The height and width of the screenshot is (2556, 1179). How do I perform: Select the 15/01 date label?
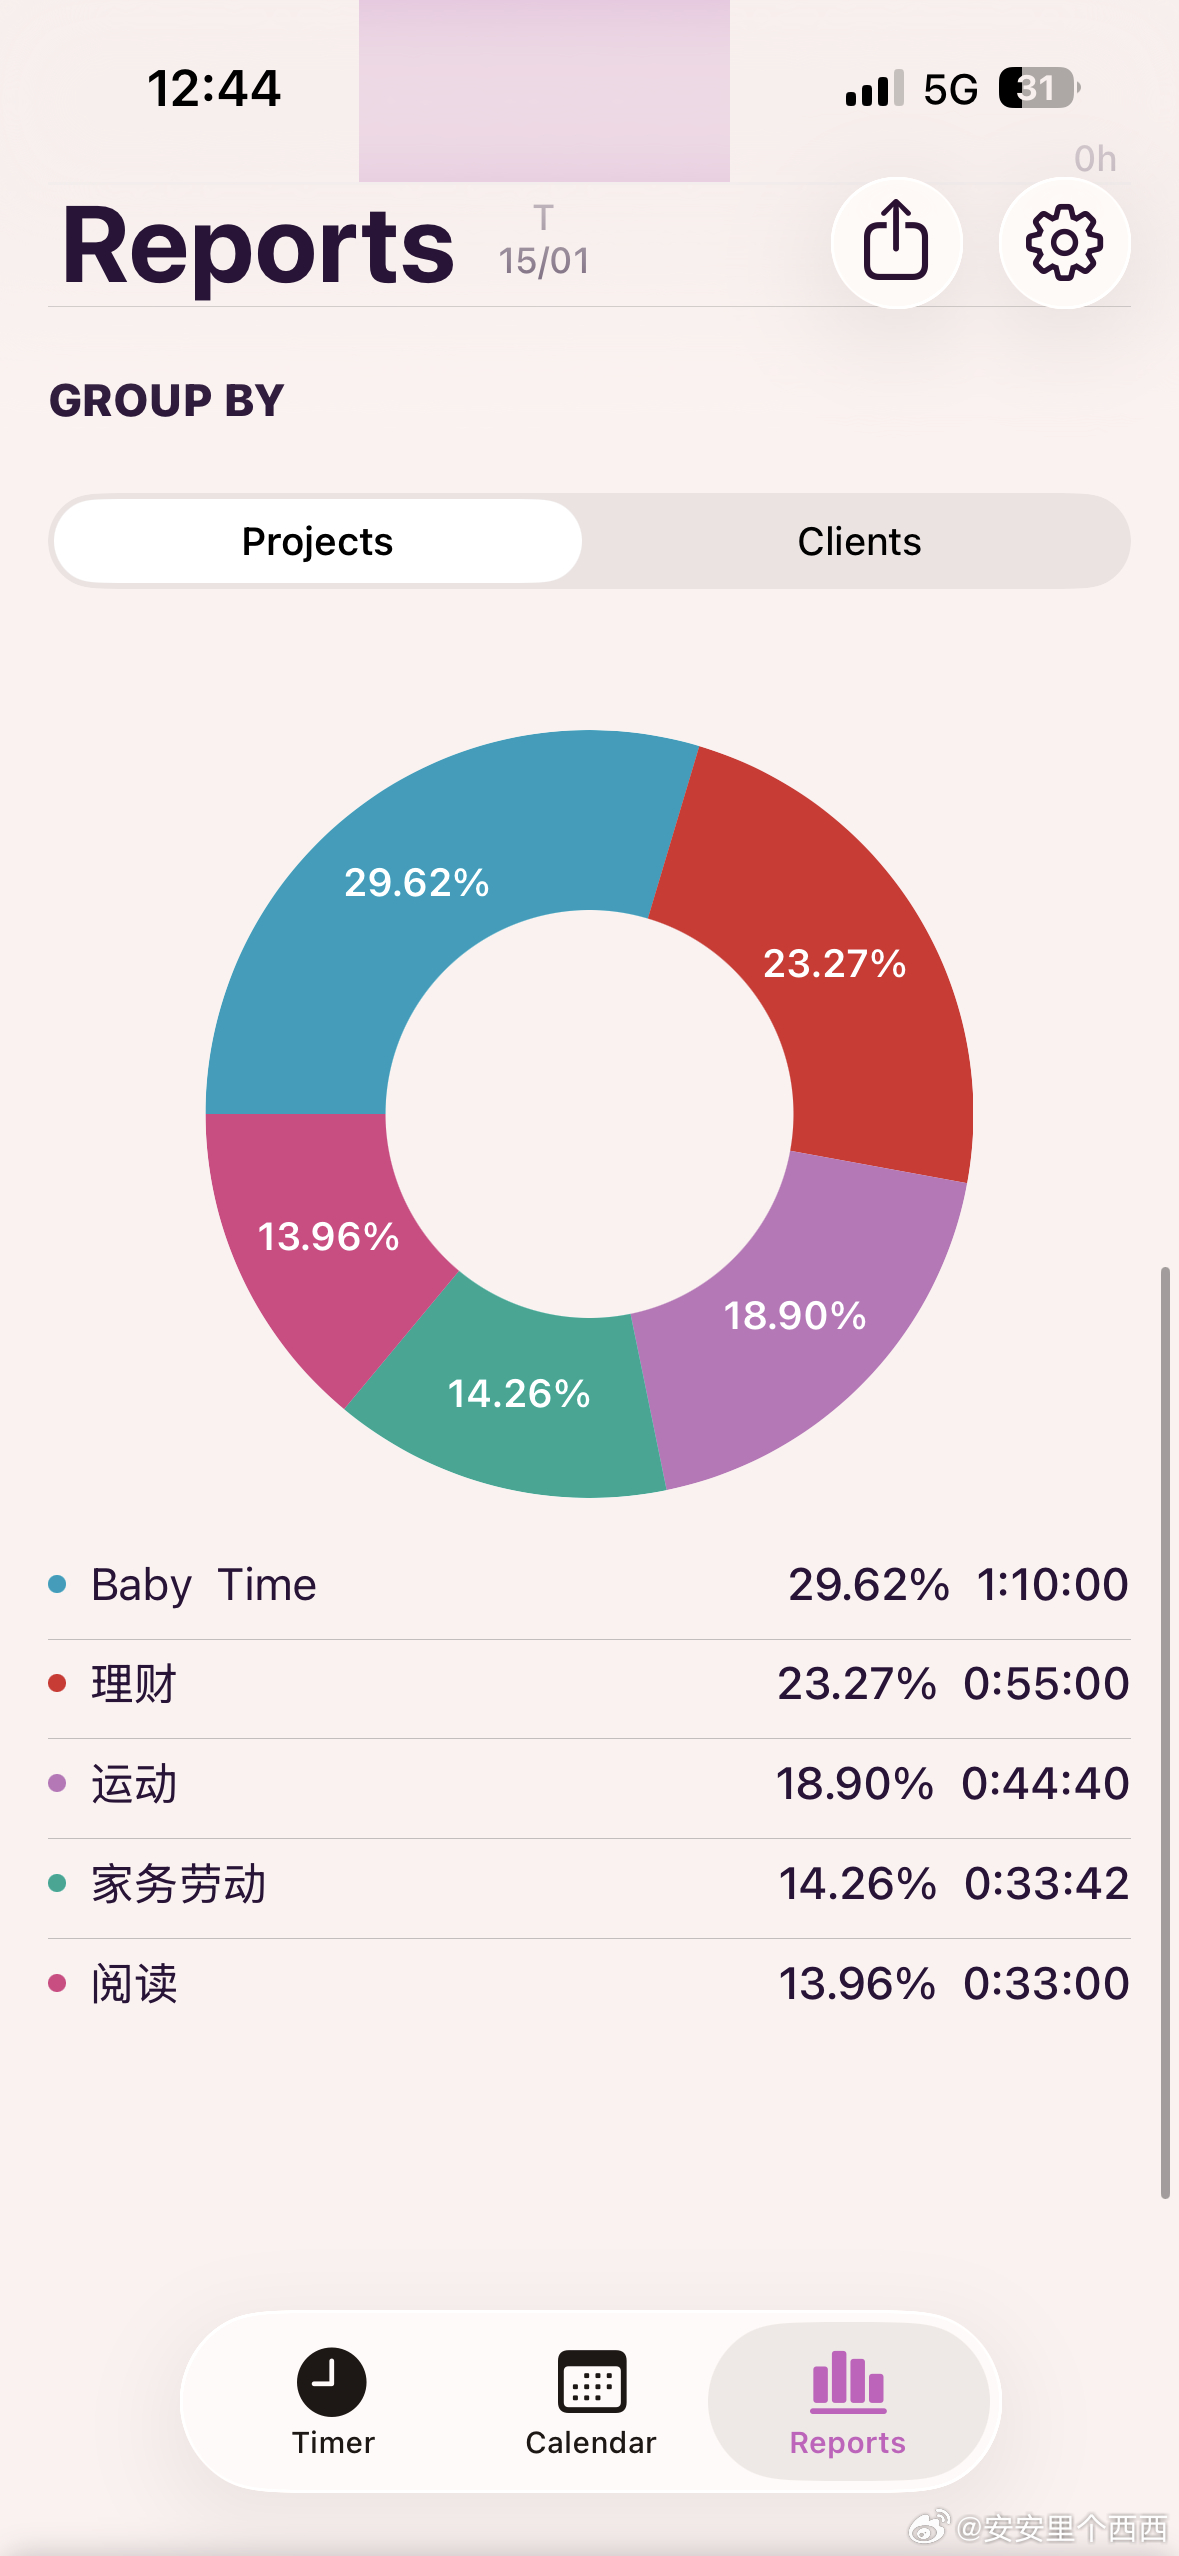[544, 261]
